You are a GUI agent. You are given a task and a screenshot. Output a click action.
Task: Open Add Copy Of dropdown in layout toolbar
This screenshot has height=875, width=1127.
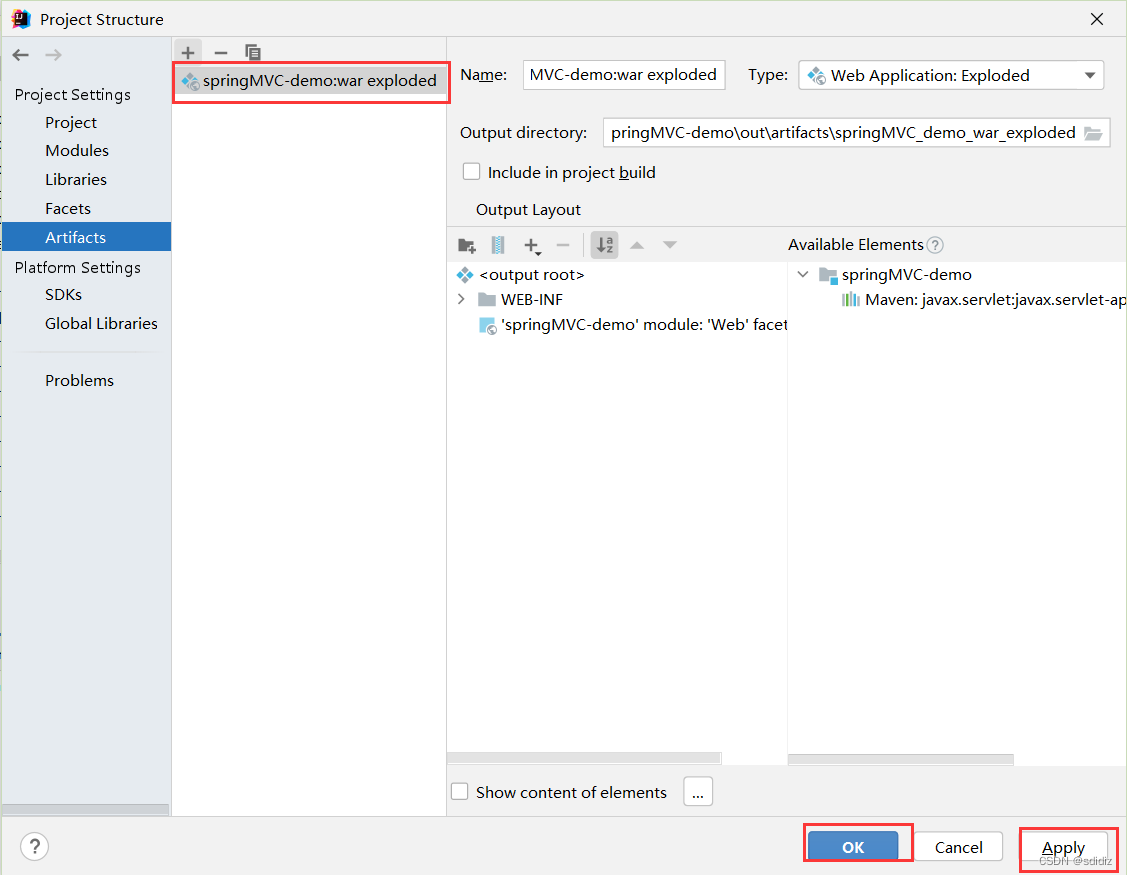[532, 246]
